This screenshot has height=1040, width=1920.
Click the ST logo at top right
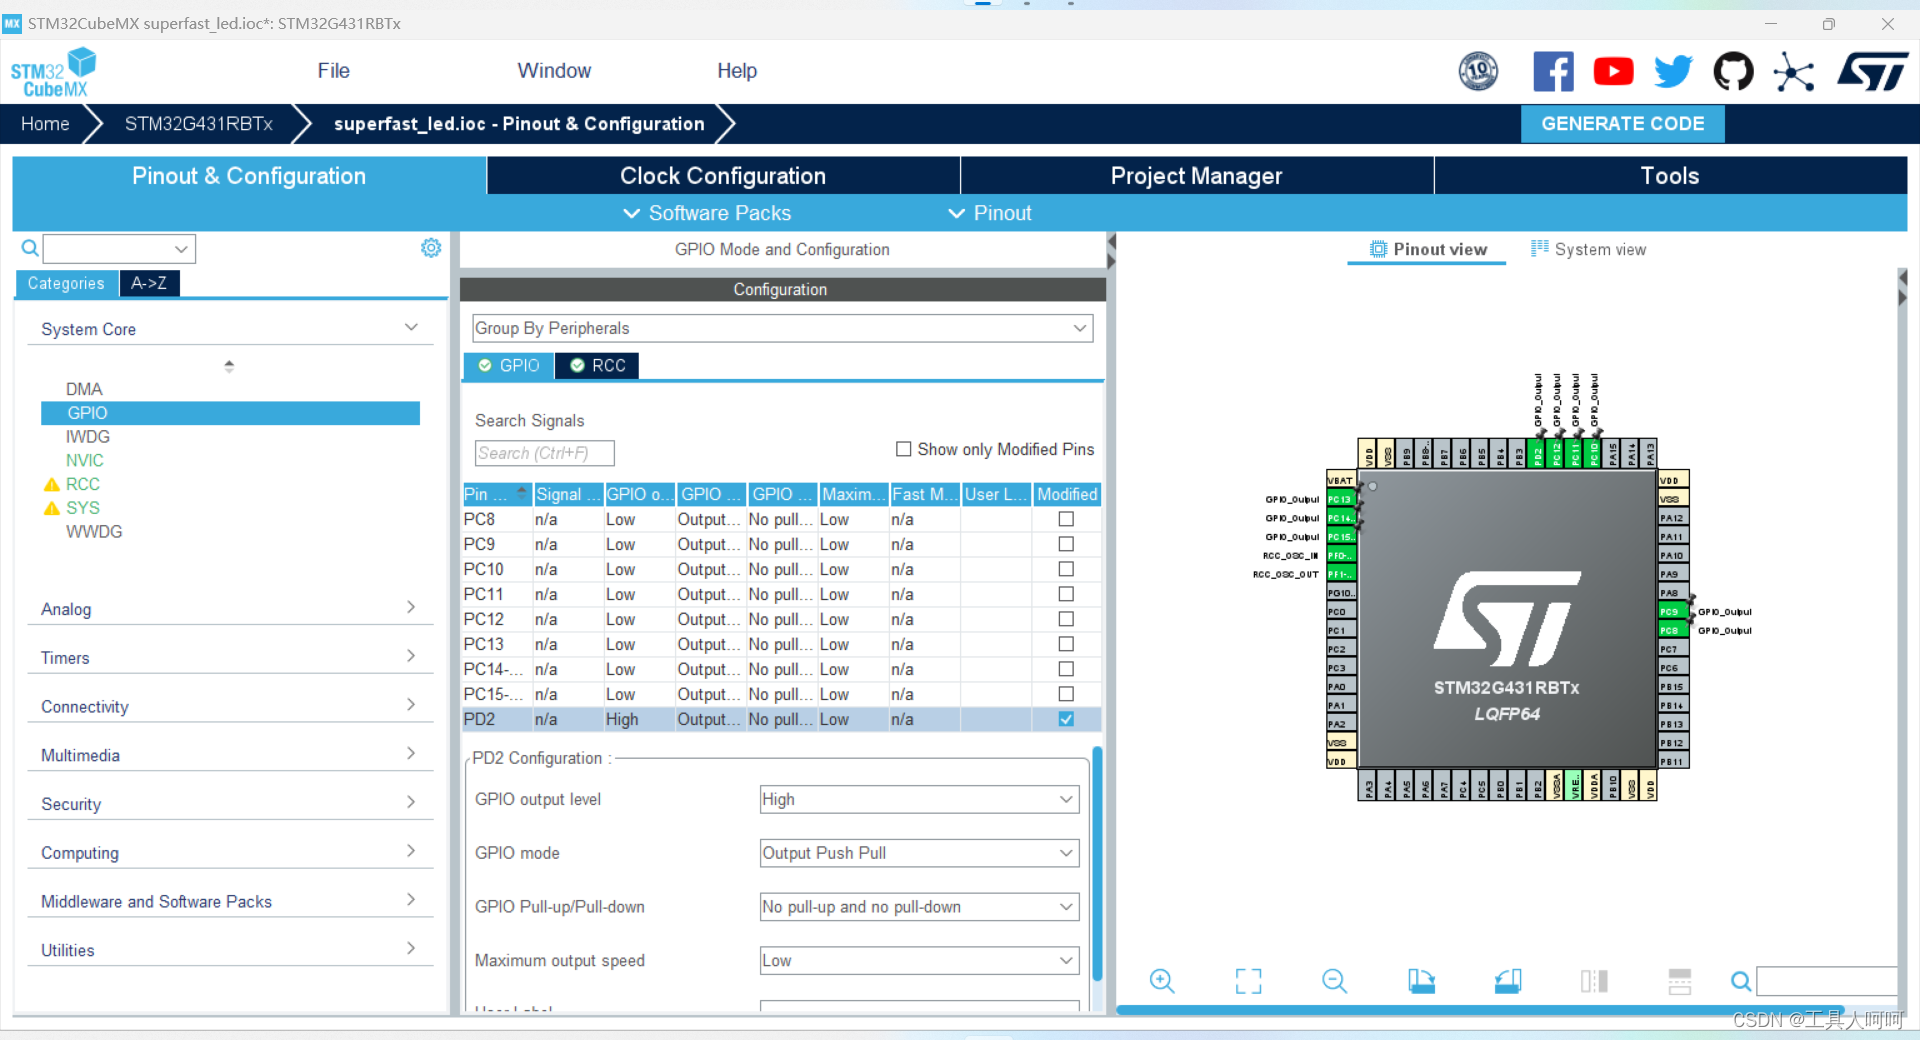point(1873,71)
